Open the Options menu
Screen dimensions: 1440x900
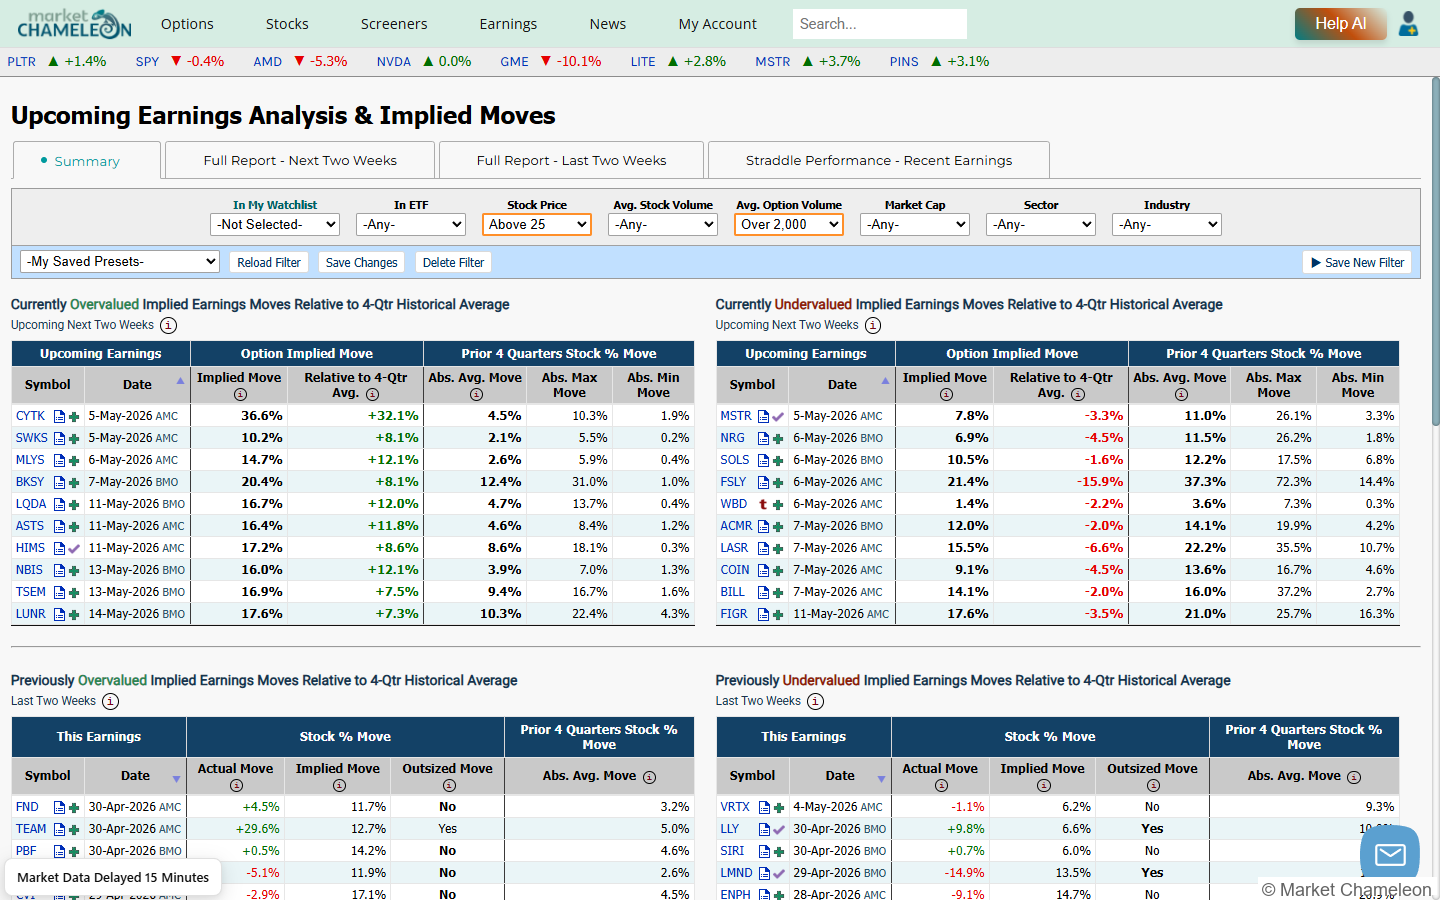tap(187, 24)
